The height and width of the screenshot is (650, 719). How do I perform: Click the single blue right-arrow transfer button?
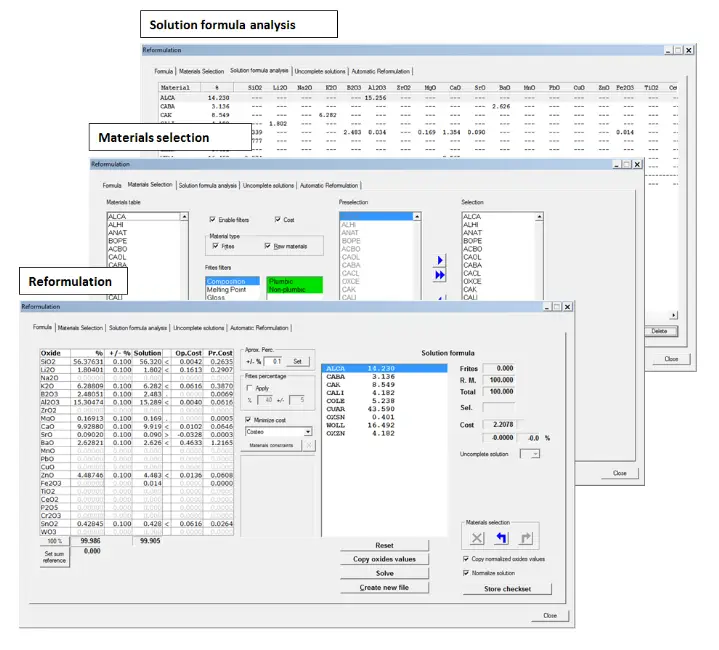(x=441, y=262)
